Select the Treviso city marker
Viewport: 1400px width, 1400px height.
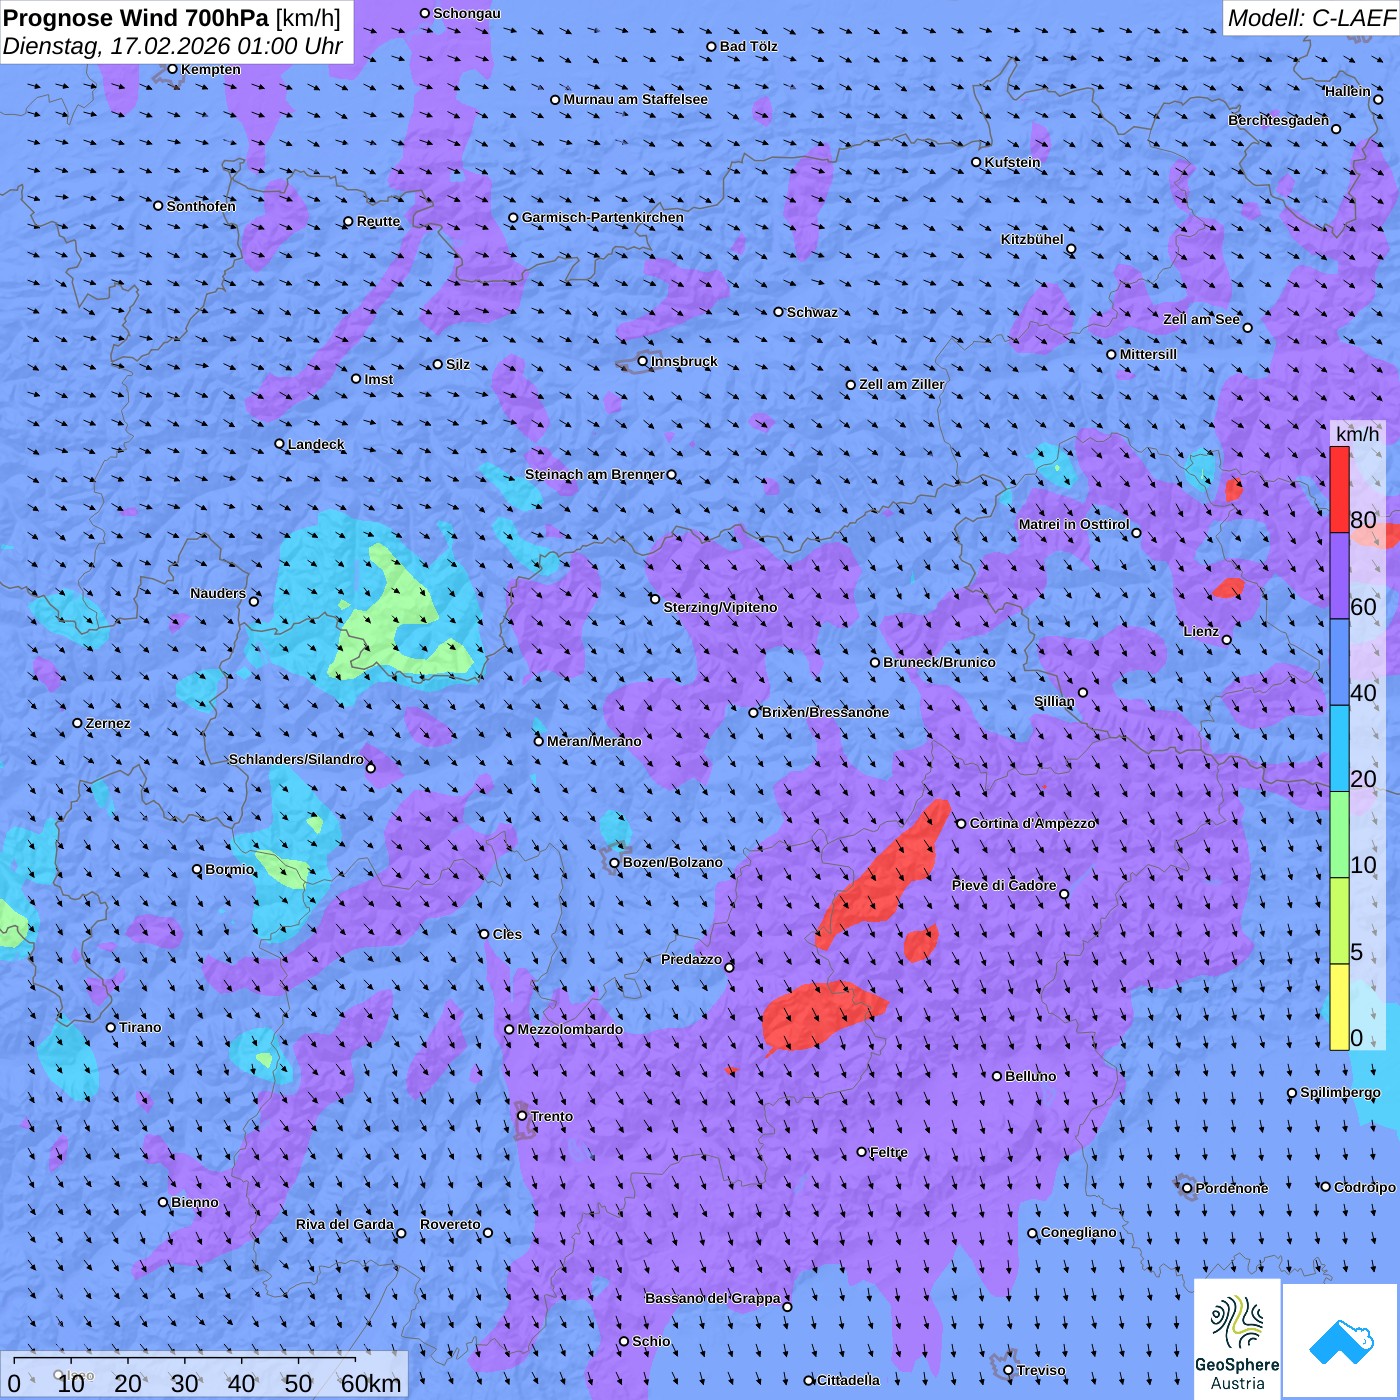click(x=1008, y=1370)
